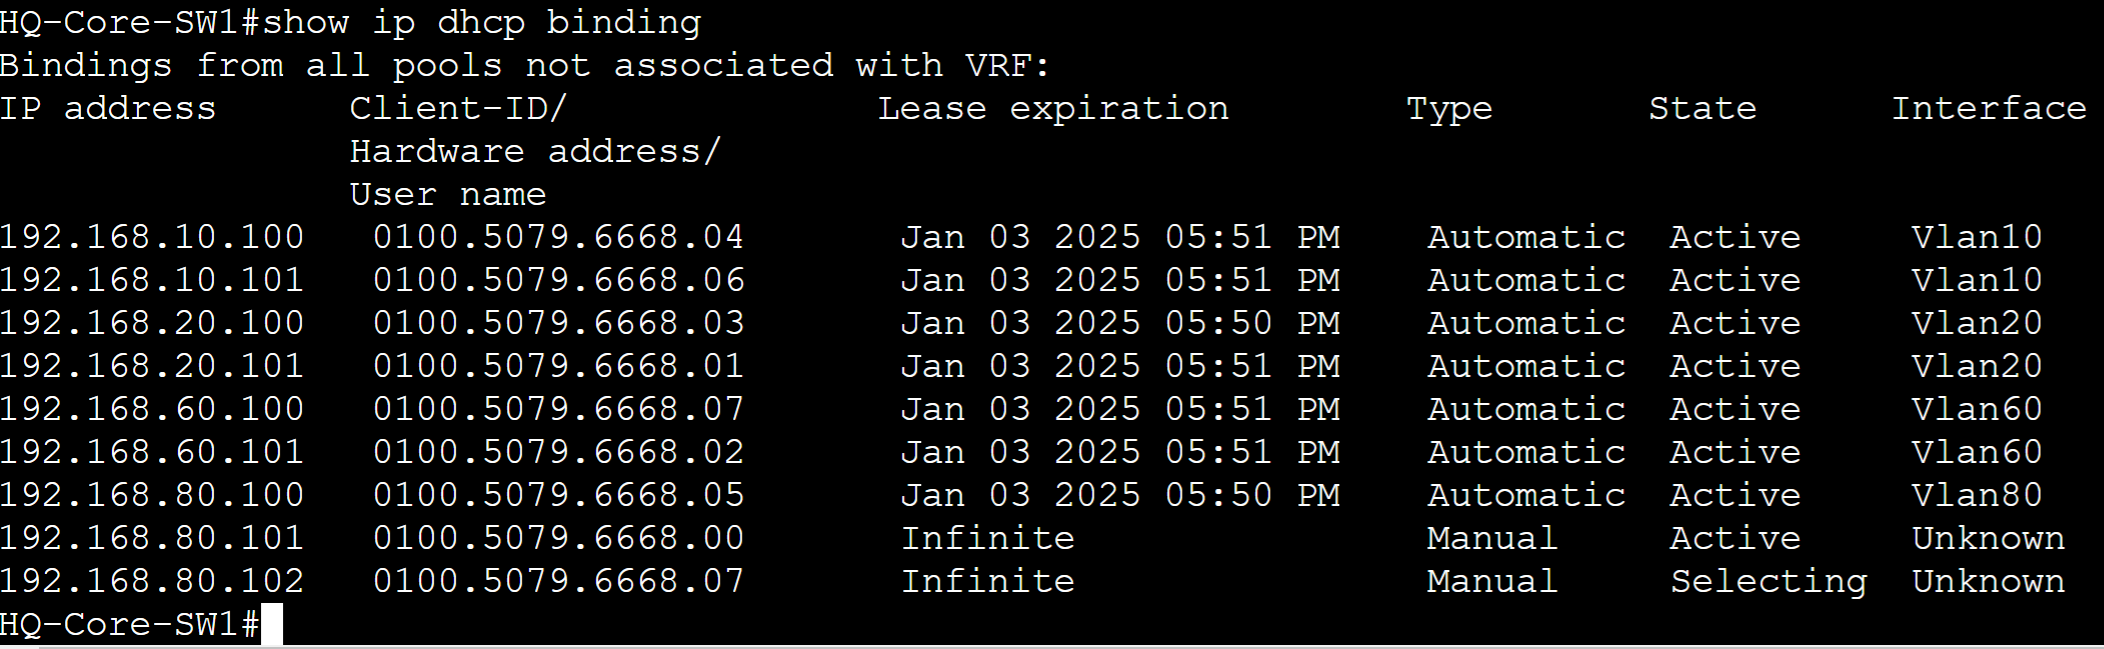Click the first Infinite lease entry for 192.168.80.101
Screen dimensions: 2104x649
(x=988, y=538)
